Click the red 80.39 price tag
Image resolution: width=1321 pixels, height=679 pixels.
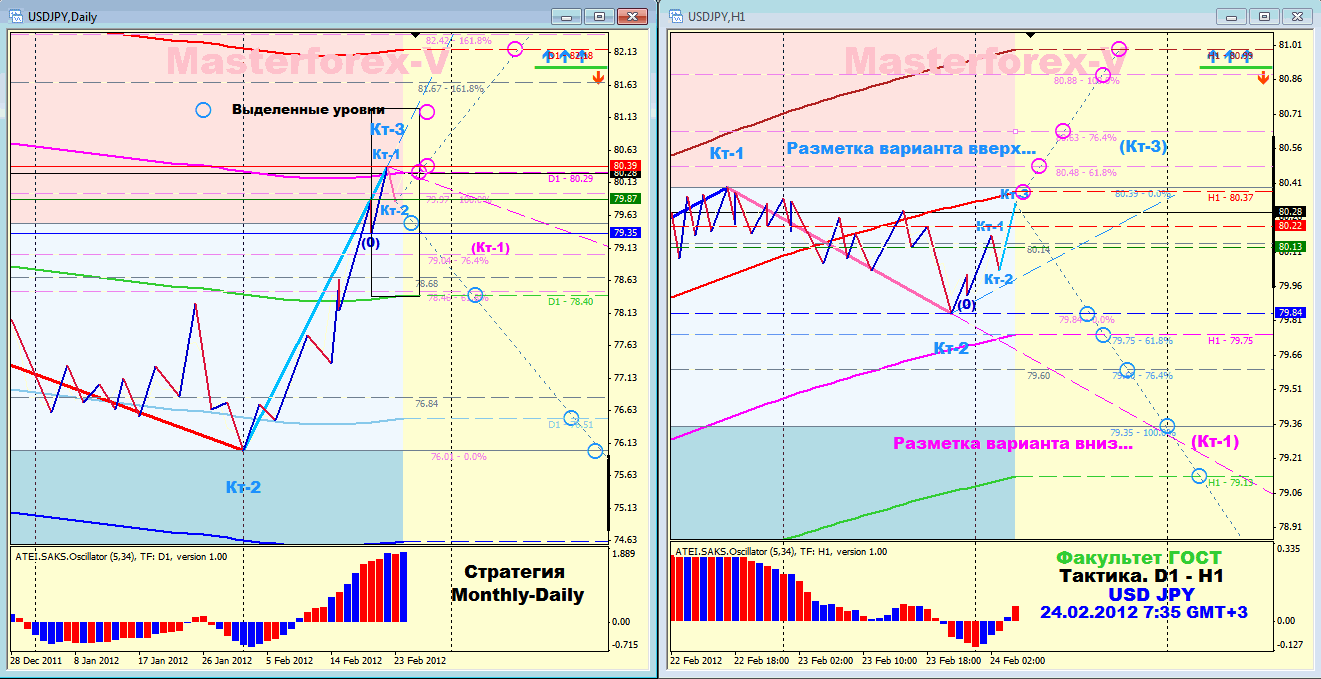click(x=625, y=165)
